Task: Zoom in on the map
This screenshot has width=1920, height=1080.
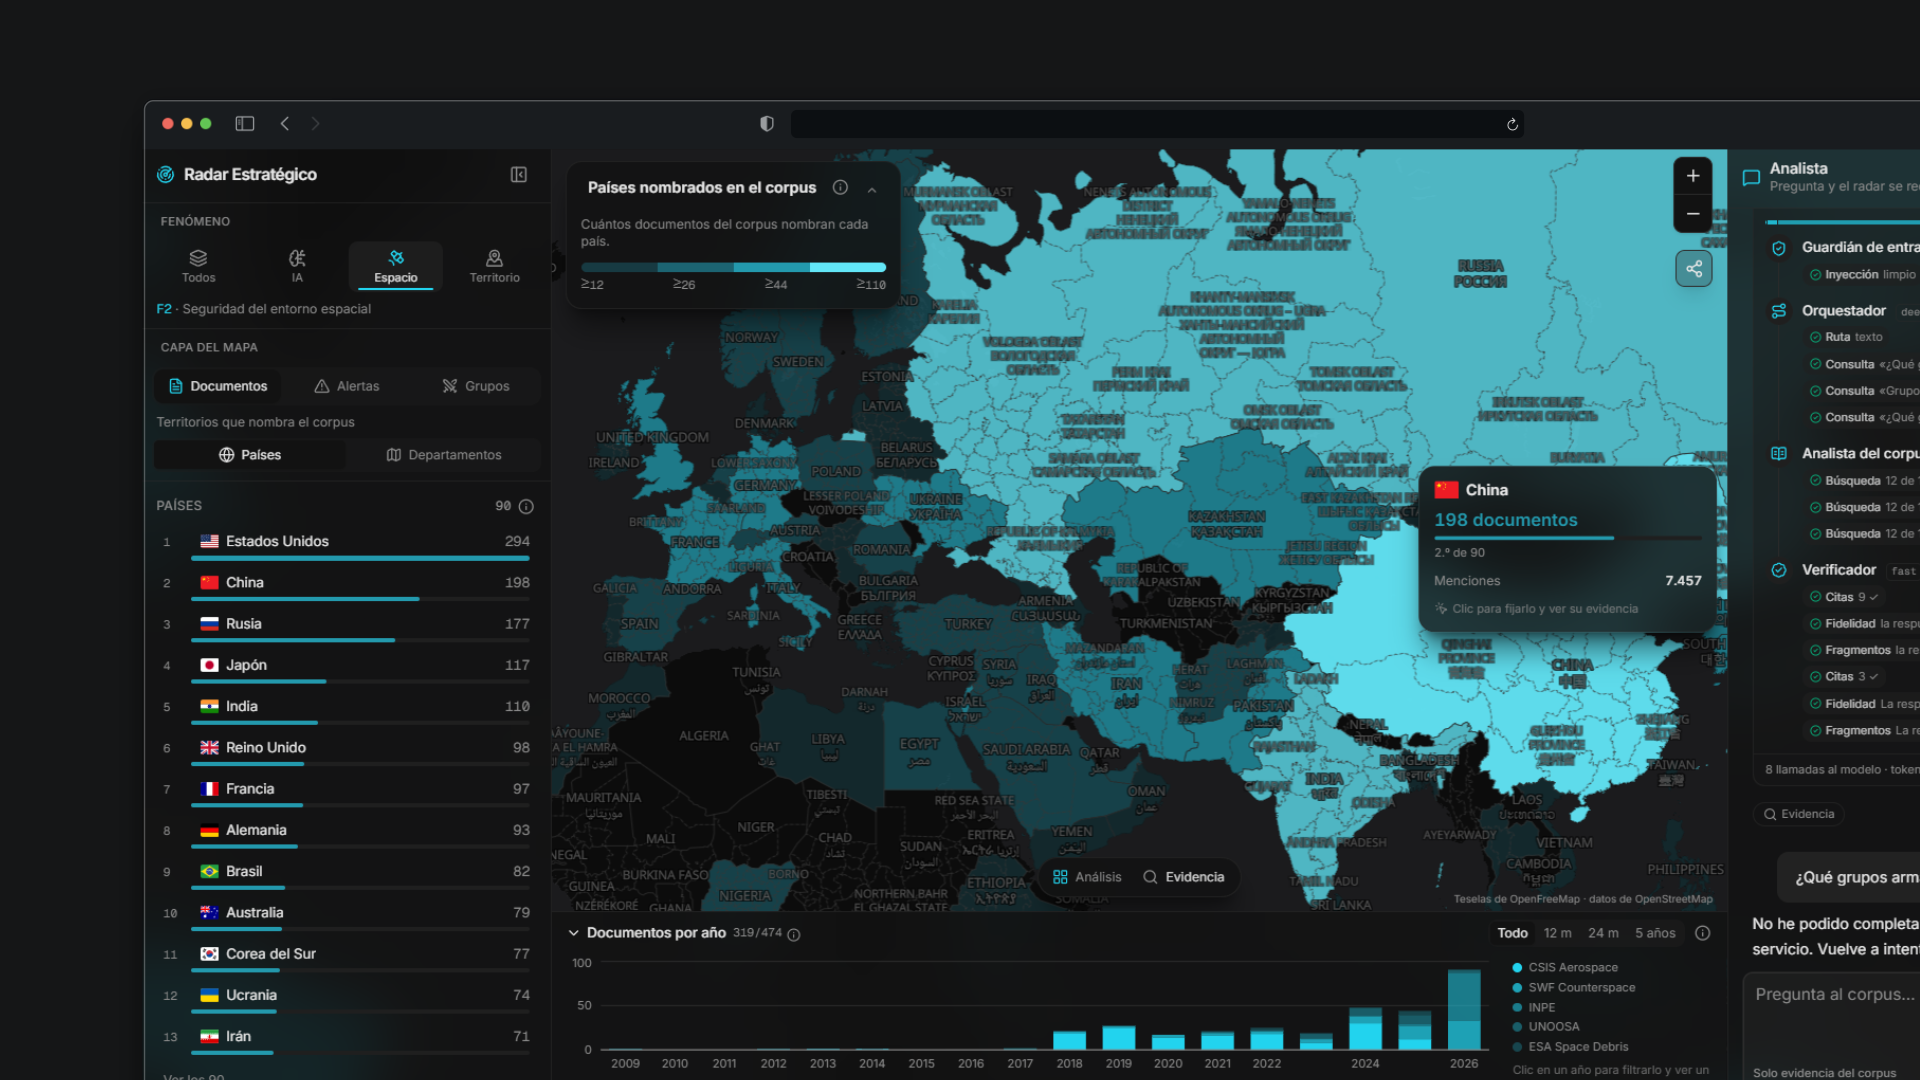Action: pos(1693,176)
